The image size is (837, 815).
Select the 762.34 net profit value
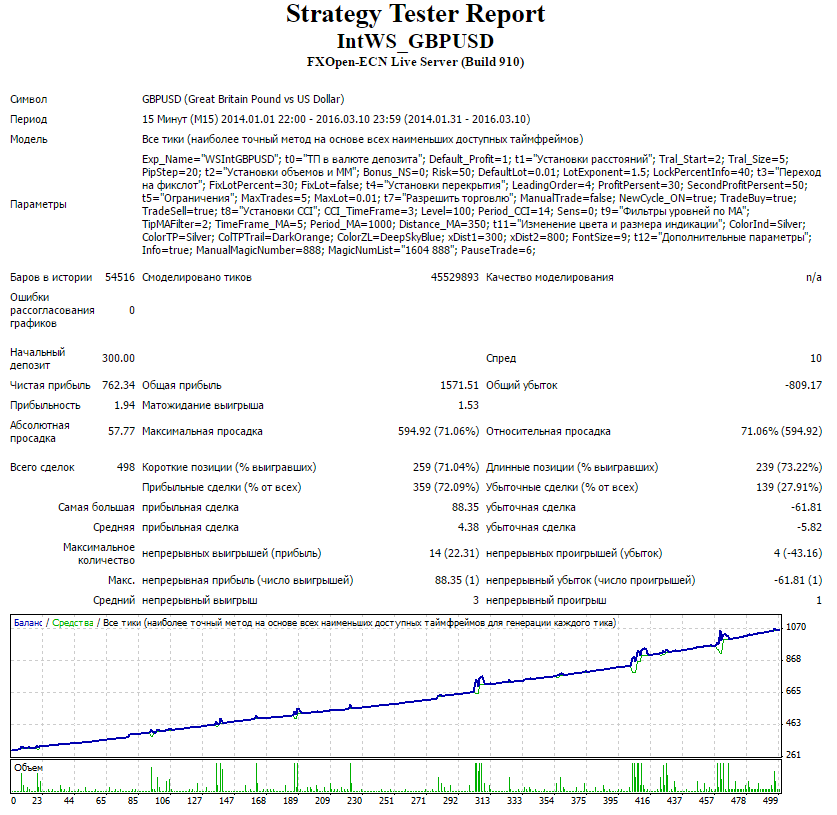[x=119, y=385]
